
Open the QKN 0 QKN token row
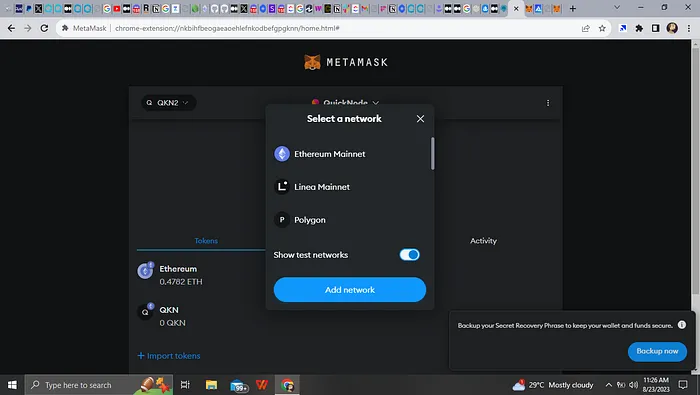[x=201, y=316]
